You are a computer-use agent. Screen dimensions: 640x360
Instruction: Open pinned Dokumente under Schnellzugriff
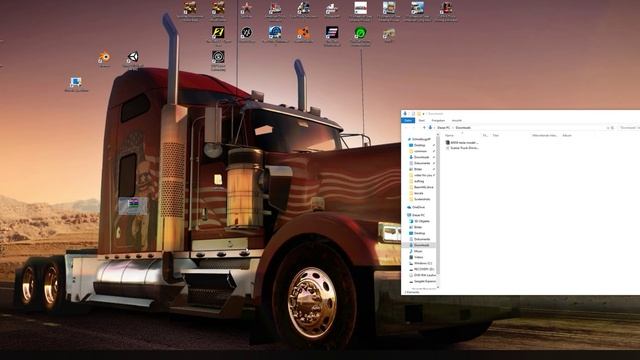[422, 163]
